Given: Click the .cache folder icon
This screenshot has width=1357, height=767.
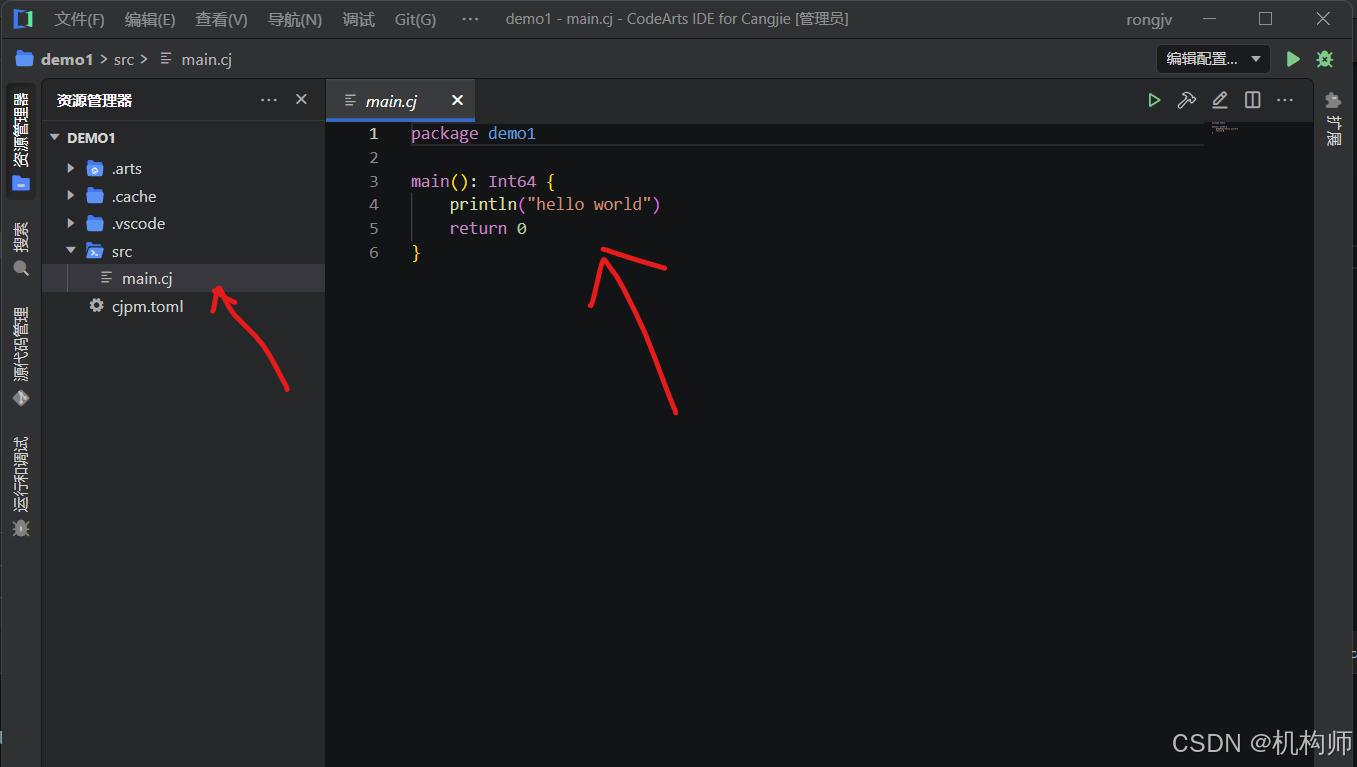Looking at the screenshot, I should click(x=95, y=196).
